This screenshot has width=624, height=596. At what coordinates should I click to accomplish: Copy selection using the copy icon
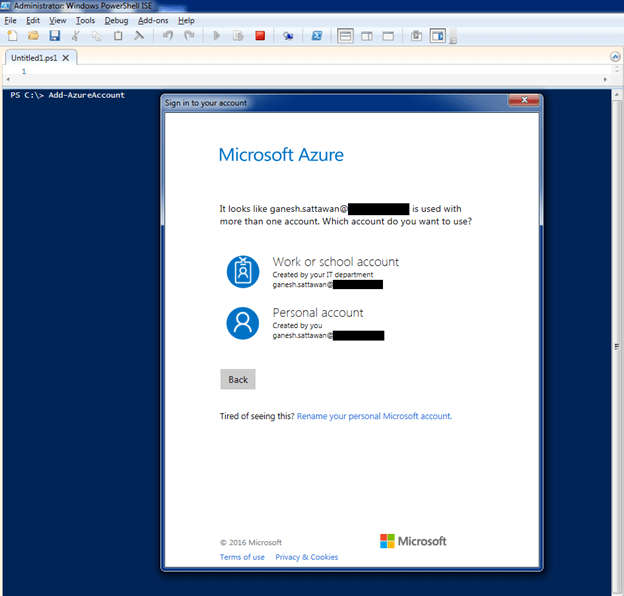point(97,36)
